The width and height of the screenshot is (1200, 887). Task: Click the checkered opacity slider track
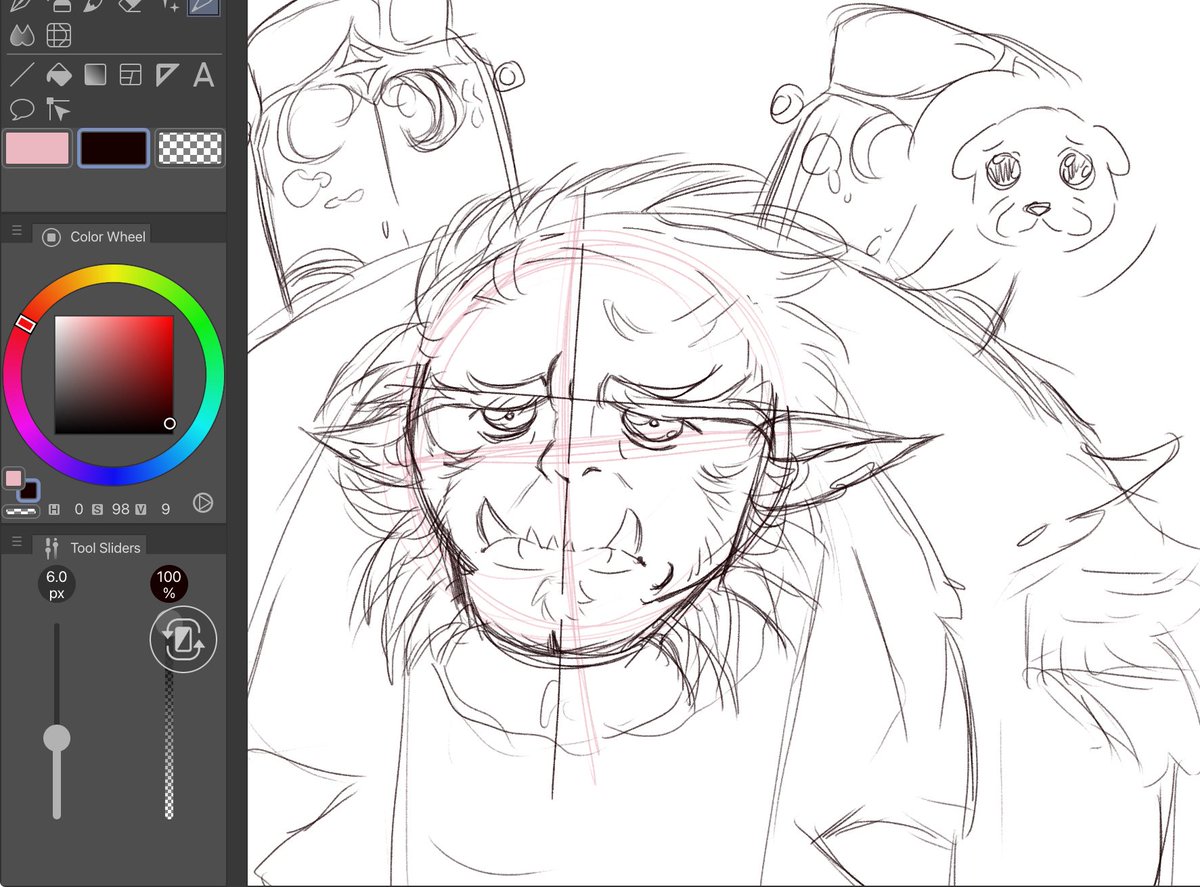pyautogui.click(x=169, y=745)
